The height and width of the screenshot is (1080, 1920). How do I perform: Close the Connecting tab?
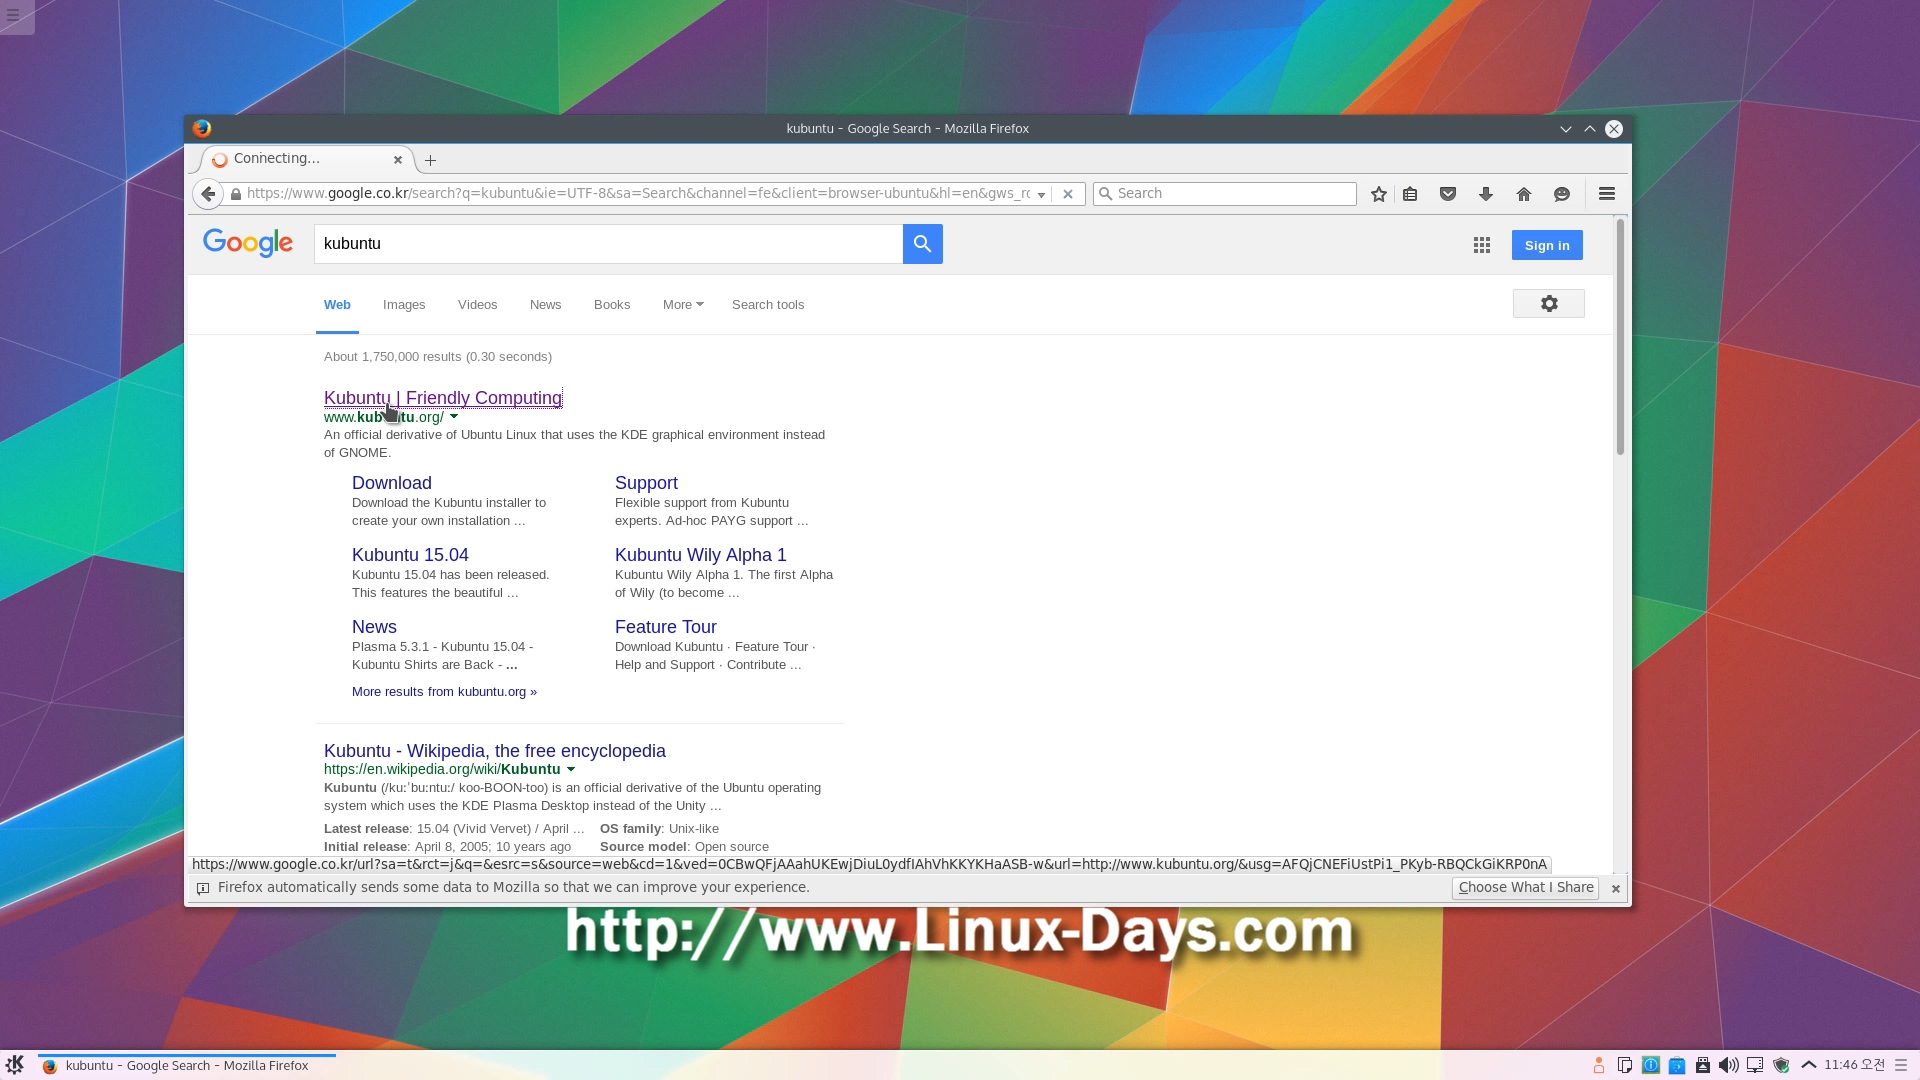(x=398, y=159)
